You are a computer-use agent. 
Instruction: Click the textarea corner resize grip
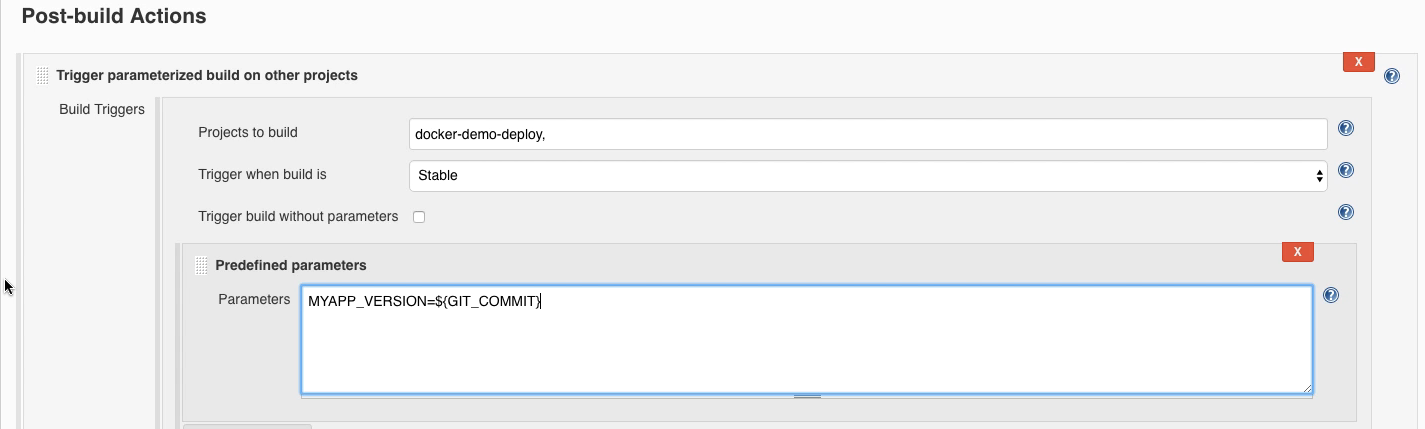[1307, 388]
